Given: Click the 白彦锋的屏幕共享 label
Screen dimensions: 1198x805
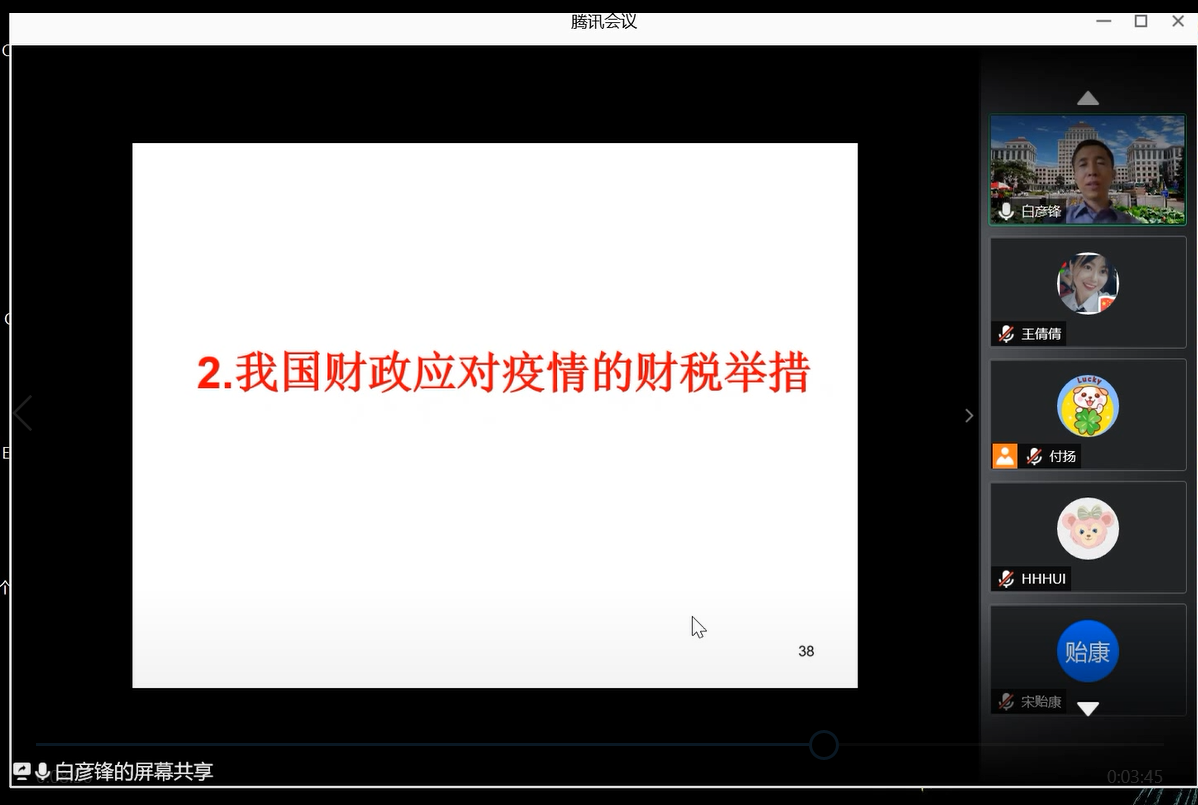Looking at the screenshot, I should point(134,771).
